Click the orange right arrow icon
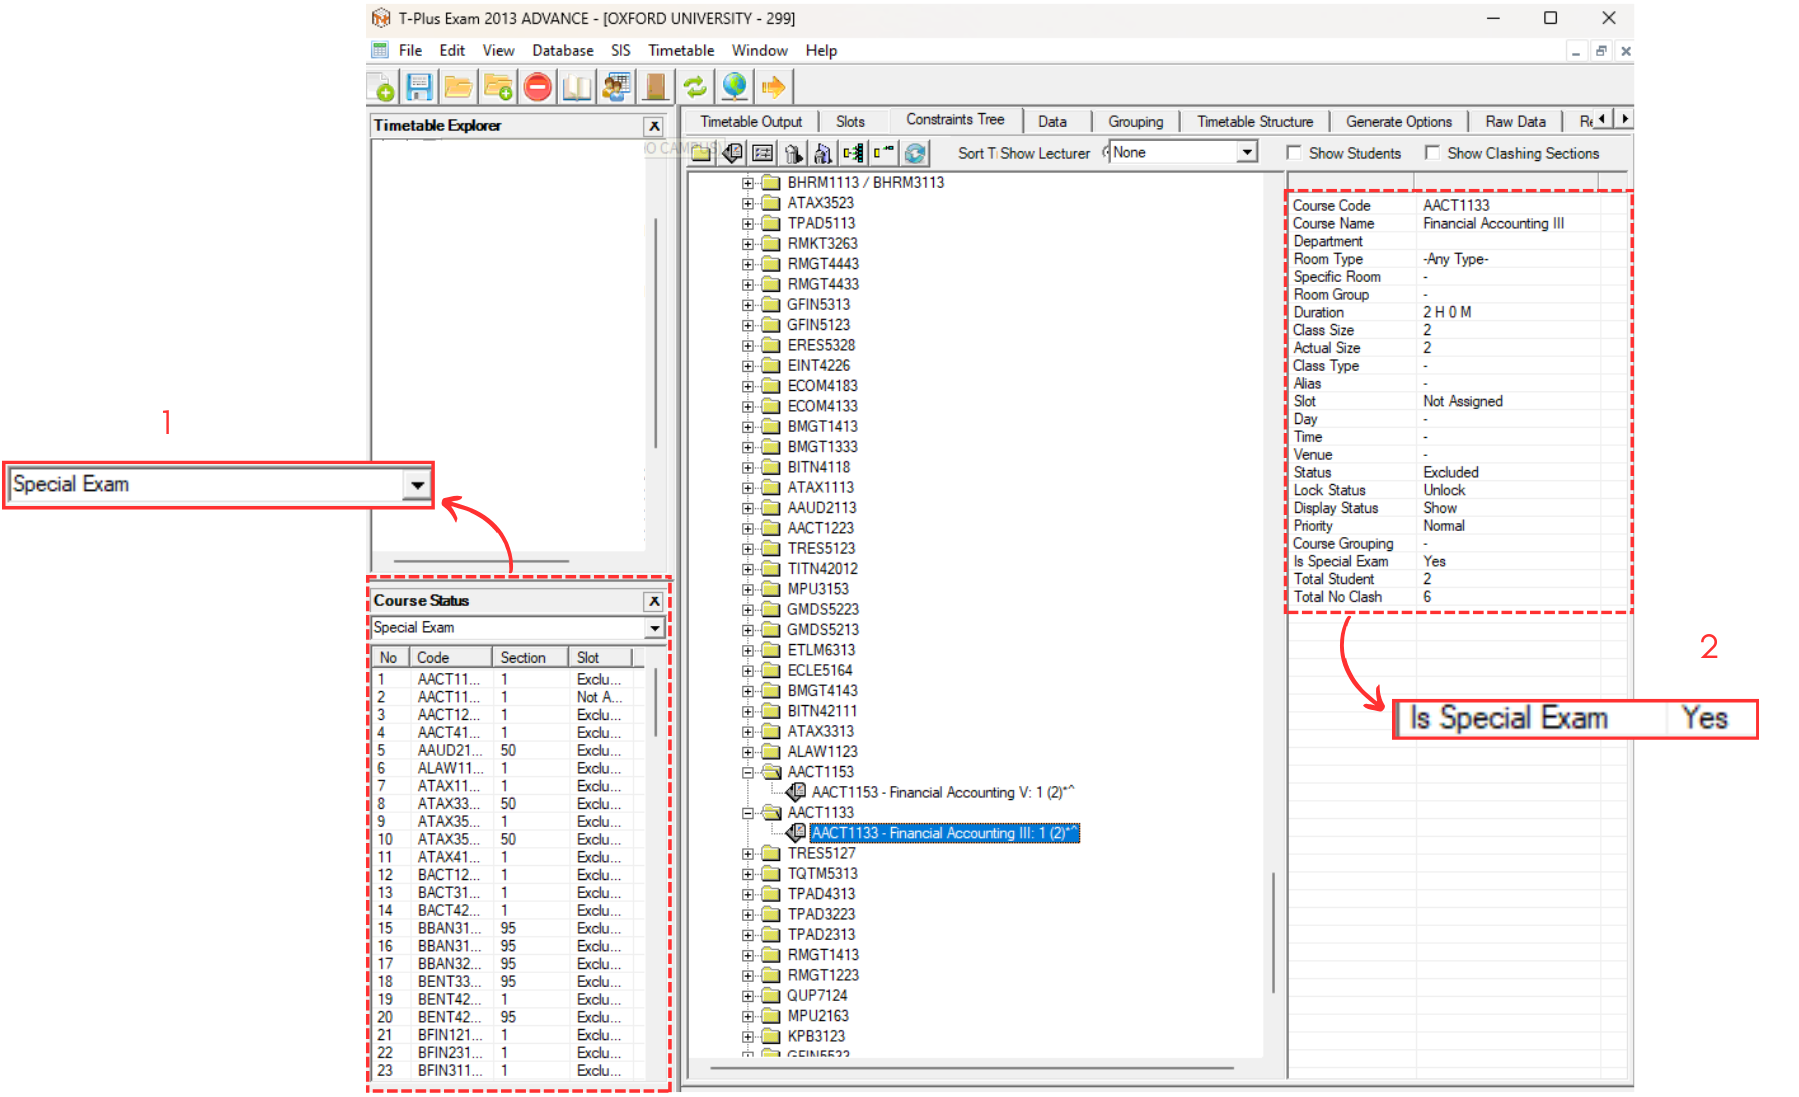The width and height of the screenshot is (1799, 1097). tap(773, 88)
